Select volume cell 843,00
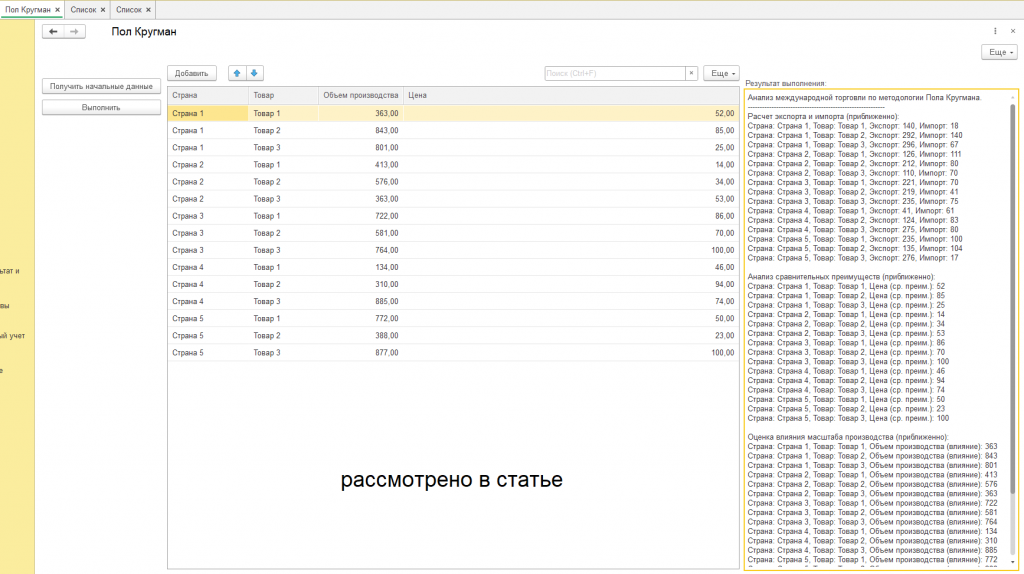 (x=360, y=131)
